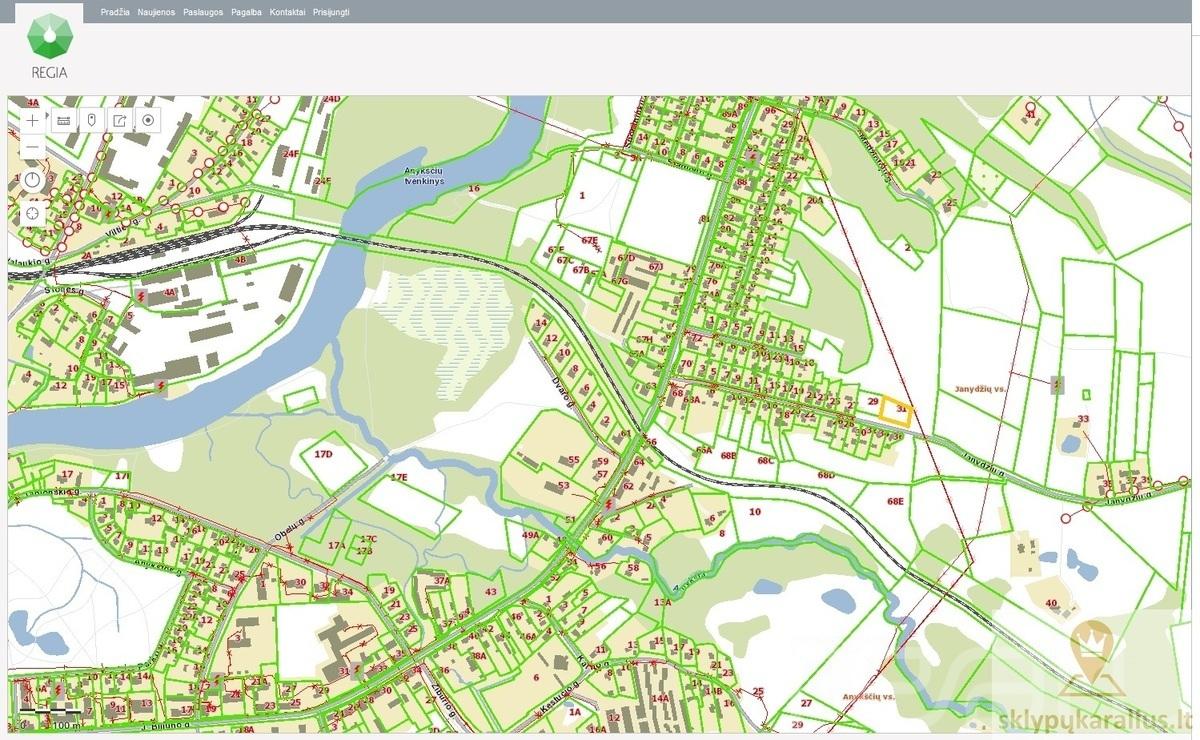1200x740 pixels.
Task: Open the Paslaugos menu item
Action: click(202, 12)
